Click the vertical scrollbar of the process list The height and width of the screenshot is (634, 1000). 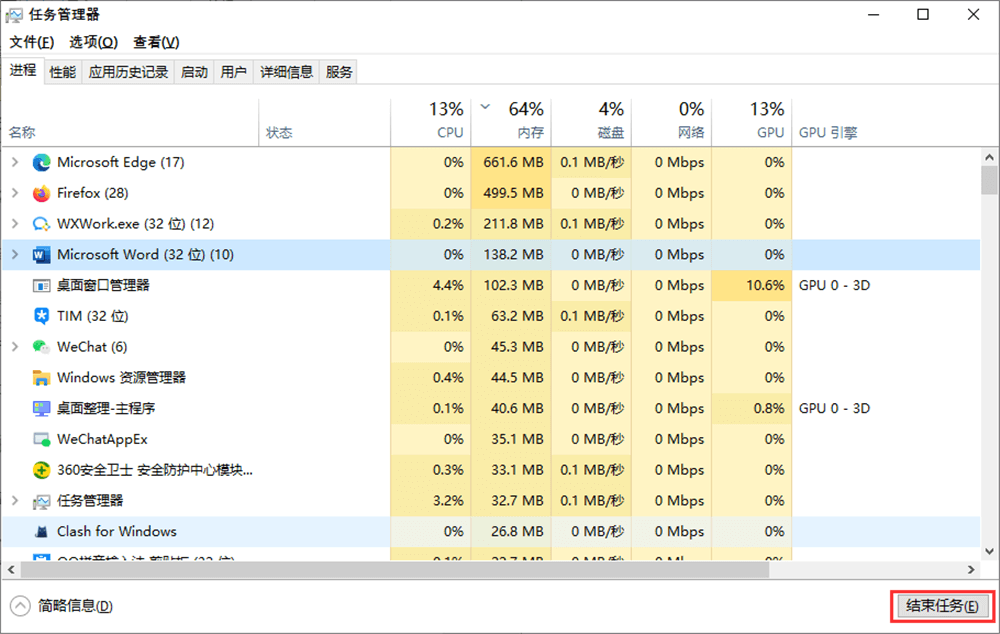pos(989,350)
